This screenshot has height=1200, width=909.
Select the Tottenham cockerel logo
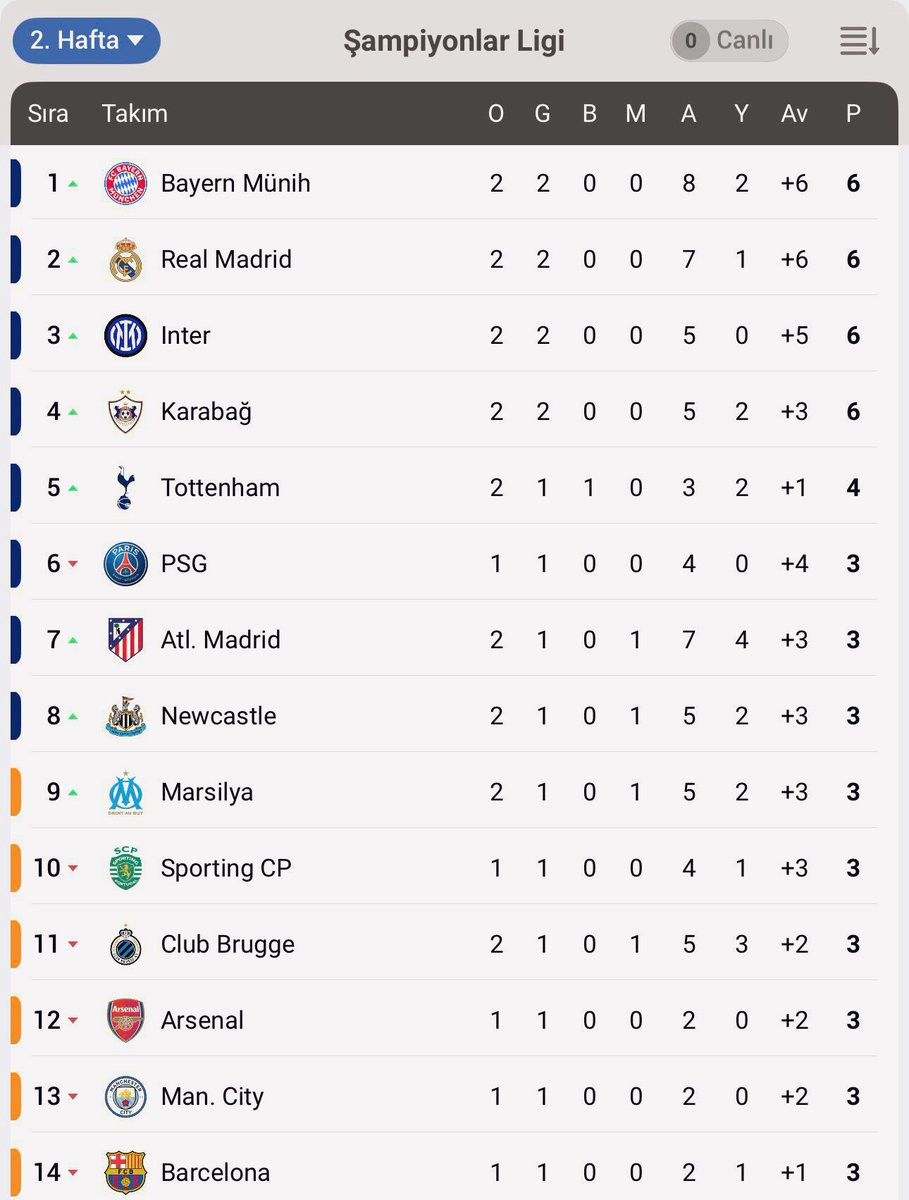(126, 488)
